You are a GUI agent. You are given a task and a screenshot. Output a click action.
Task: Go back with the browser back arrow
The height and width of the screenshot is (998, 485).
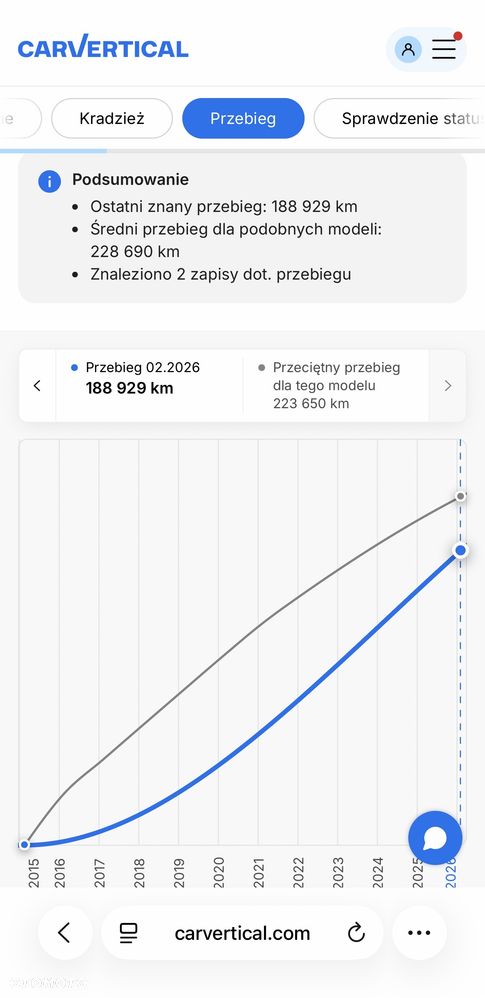pyautogui.click(x=64, y=932)
